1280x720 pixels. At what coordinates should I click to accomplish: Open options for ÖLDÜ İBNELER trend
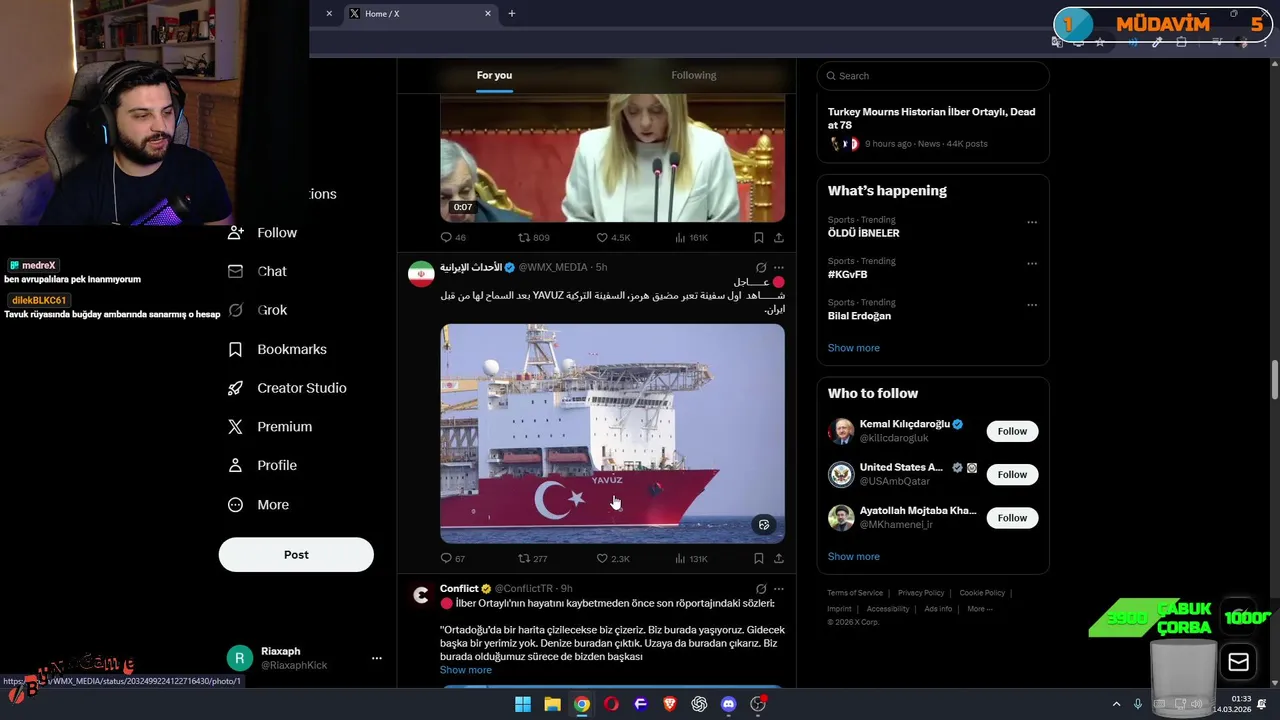[x=1032, y=222]
